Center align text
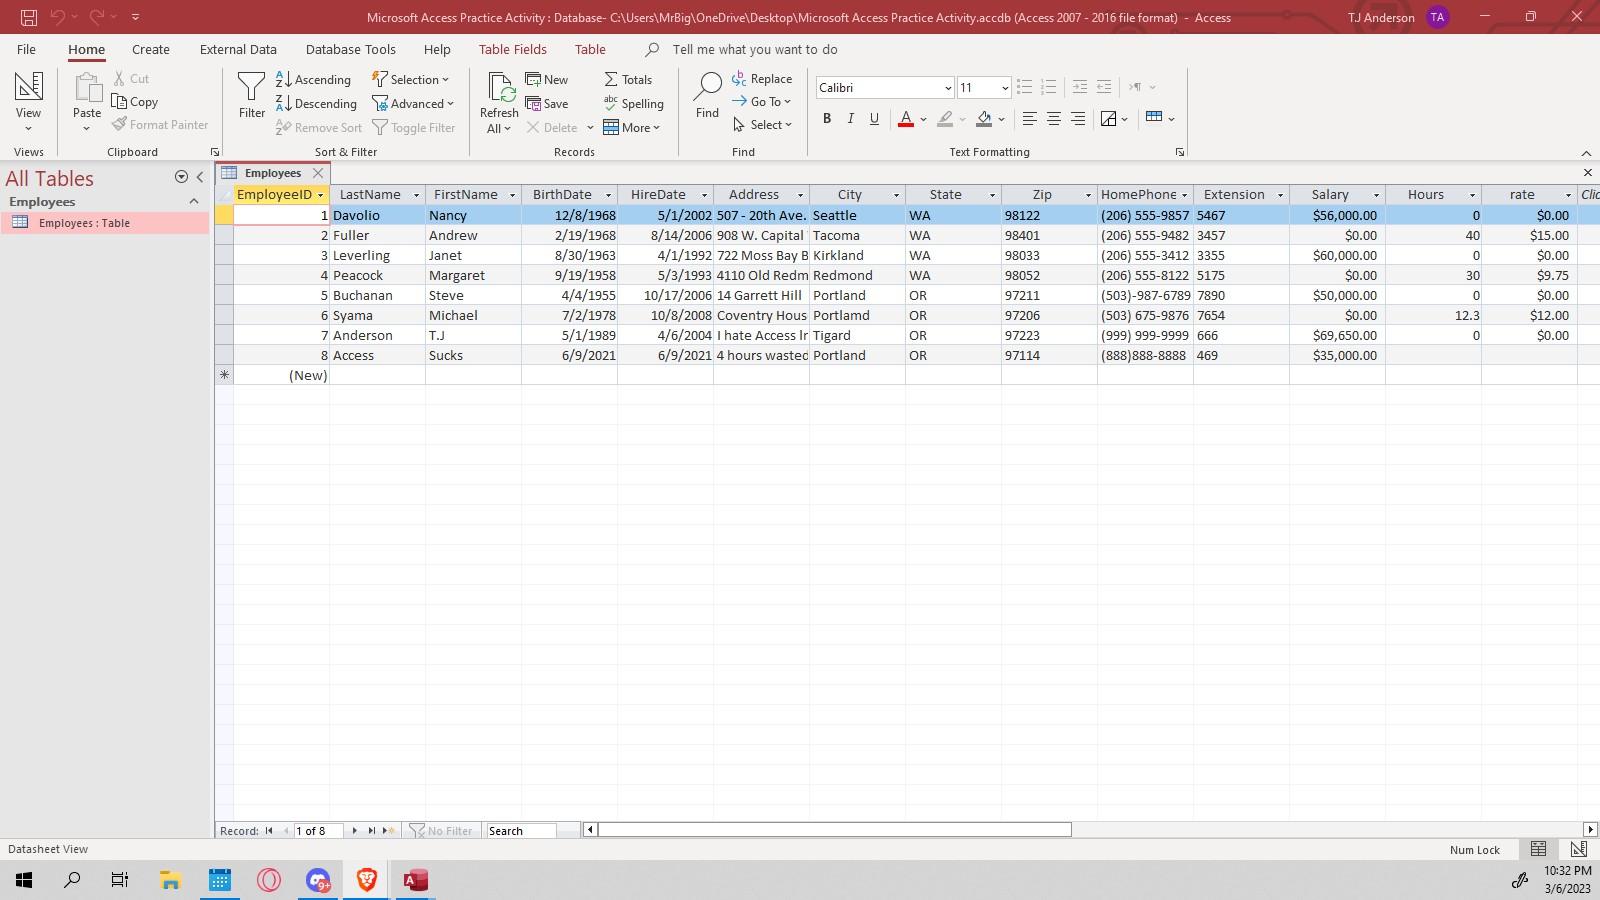1600x900 pixels. (x=1053, y=118)
